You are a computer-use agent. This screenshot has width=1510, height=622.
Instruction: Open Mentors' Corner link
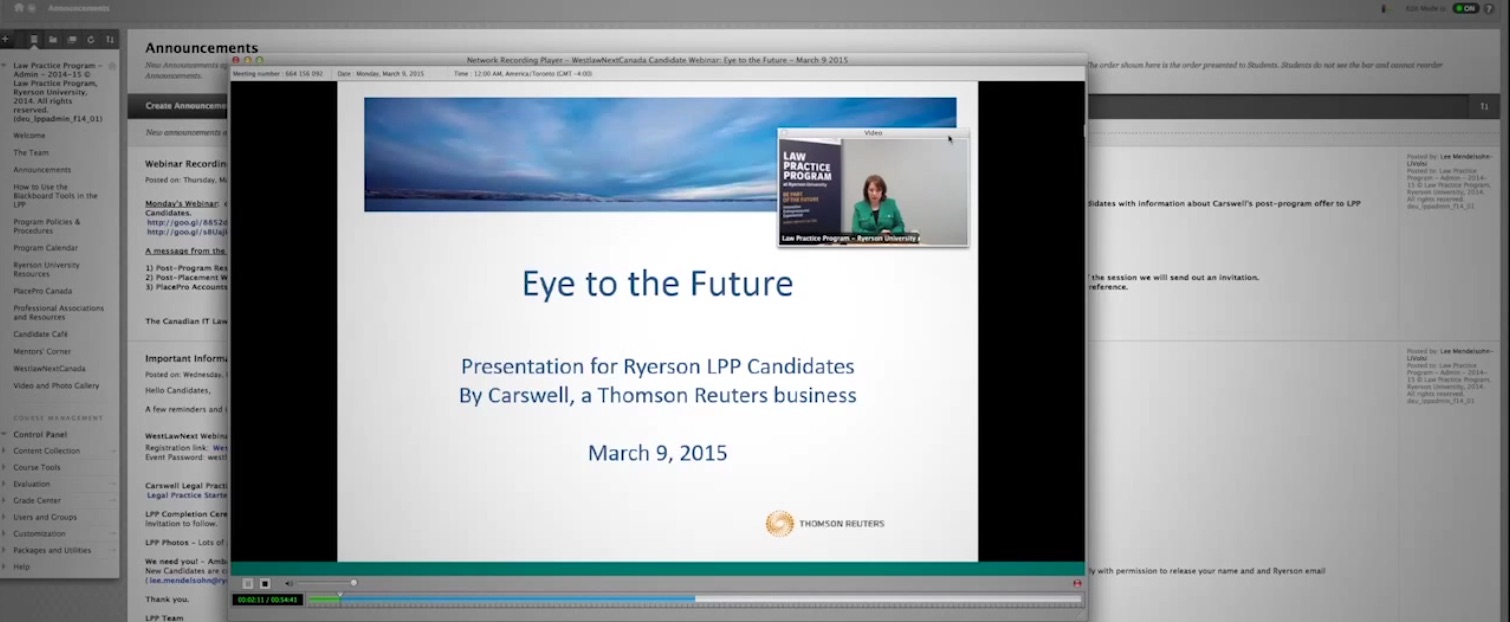click(x=42, y=351)
